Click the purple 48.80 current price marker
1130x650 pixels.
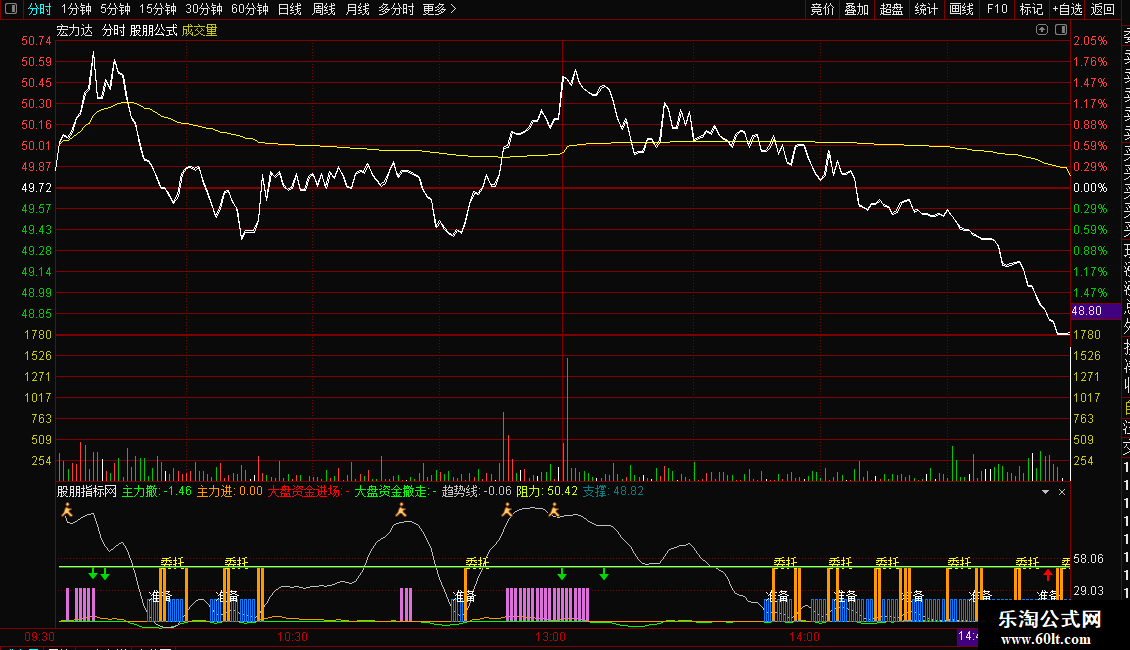1088,311
